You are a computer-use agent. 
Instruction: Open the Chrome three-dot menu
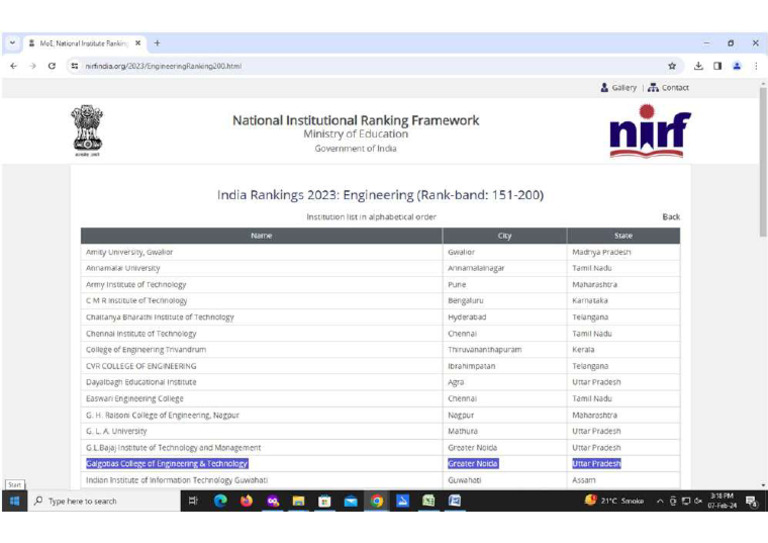pos(756,66)
